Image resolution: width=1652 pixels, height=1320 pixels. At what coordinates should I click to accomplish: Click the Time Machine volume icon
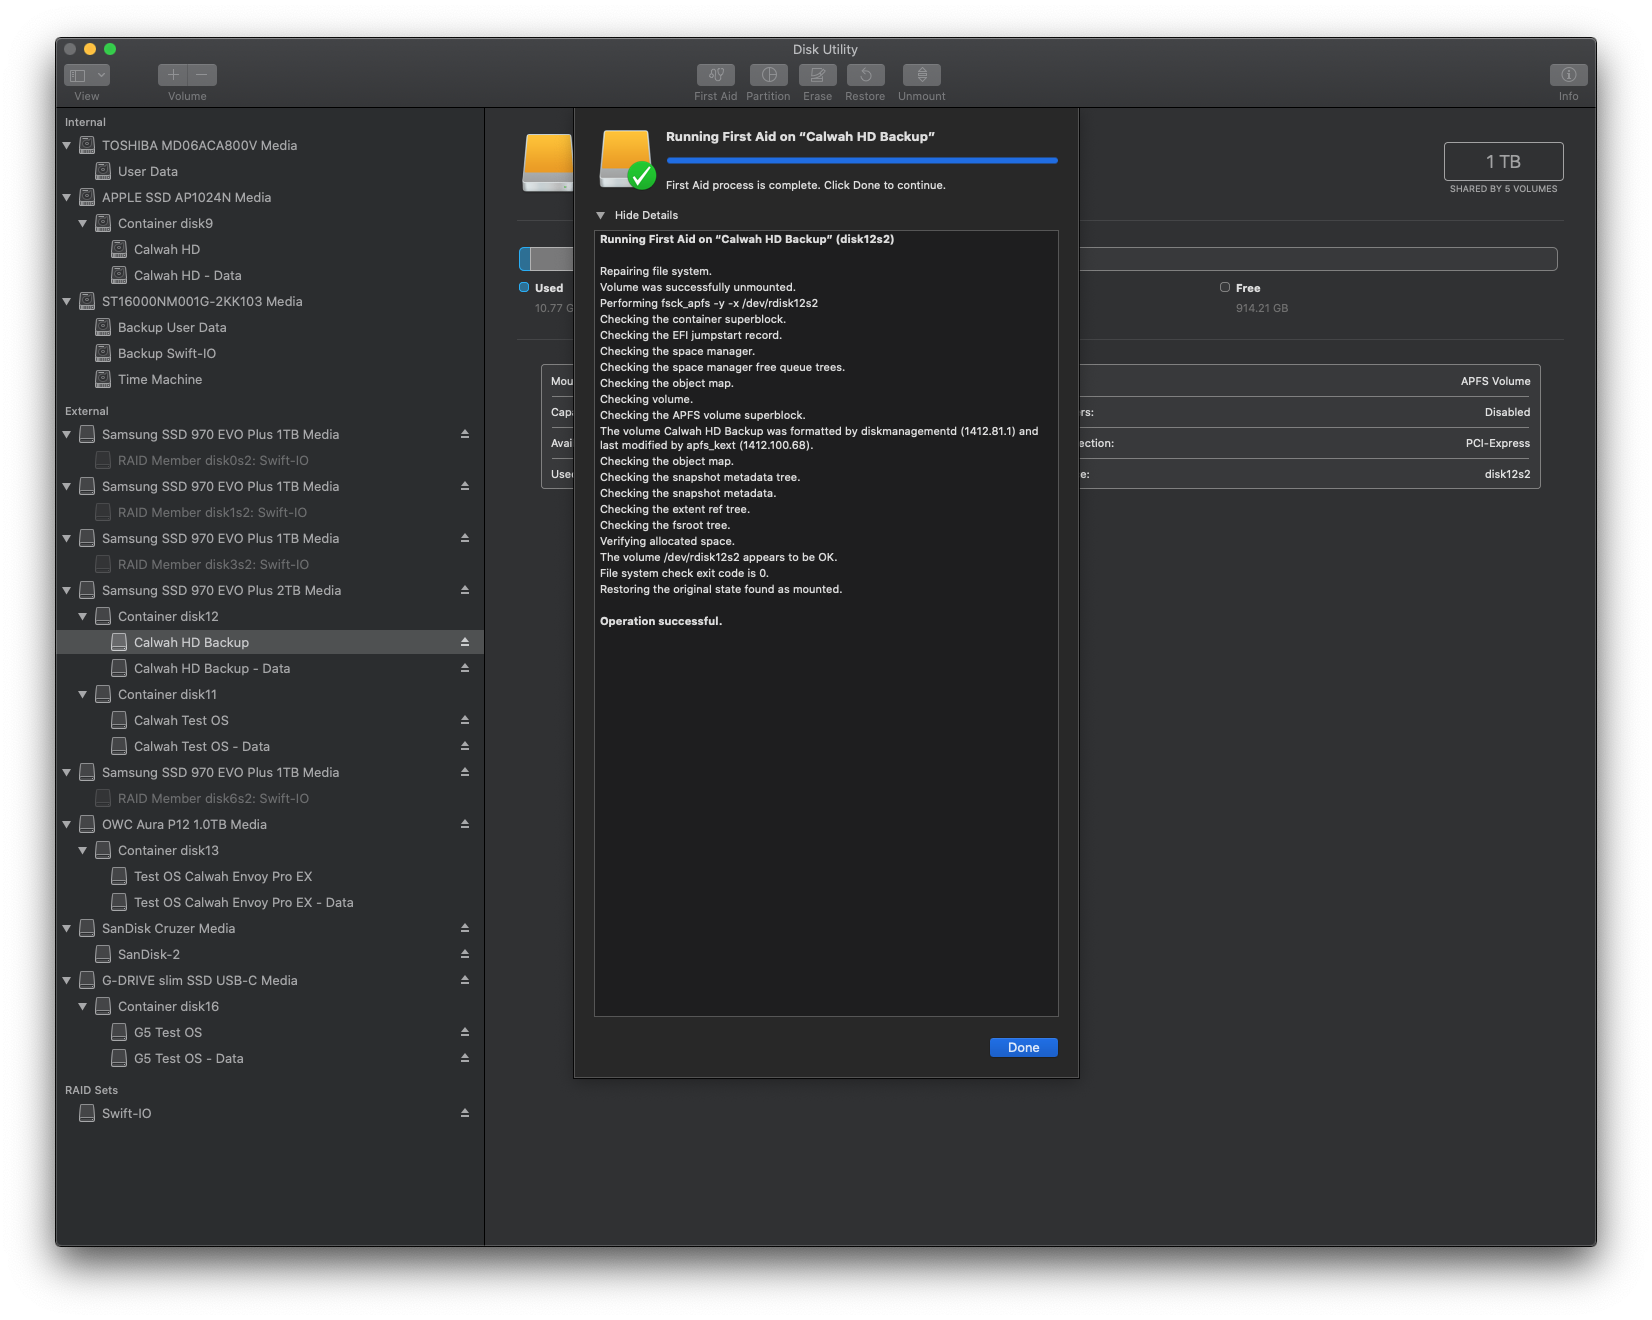click(x=103, y=379)
